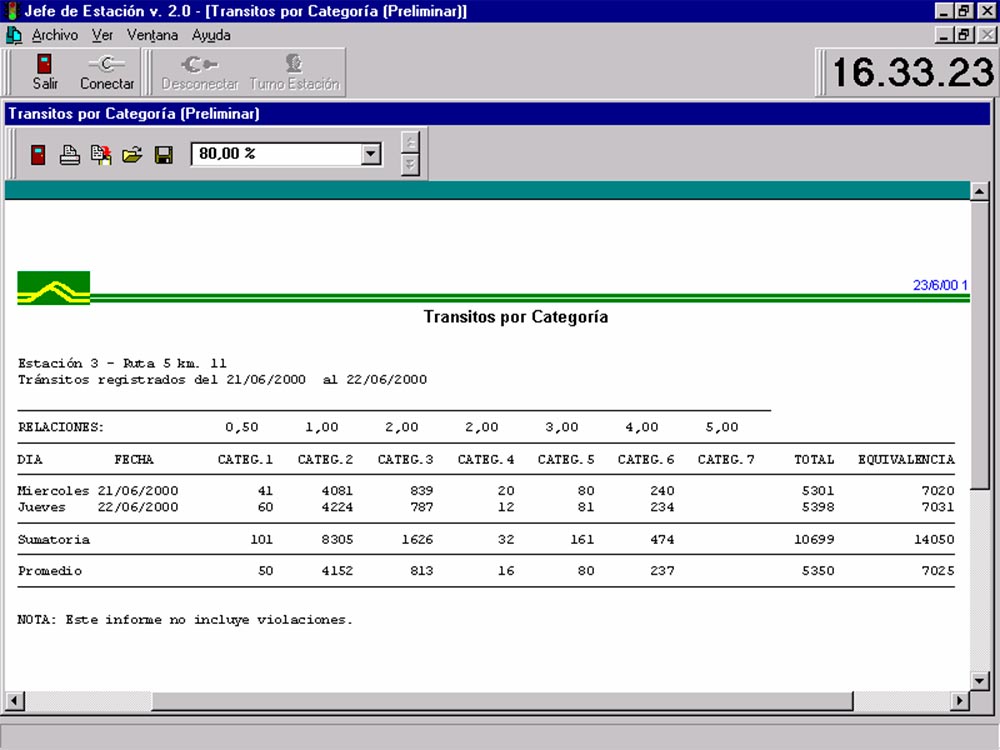Viewport: 1000px width, 750px height.
Task: Click the Jueves total value 5398
Action: [818, 508]
